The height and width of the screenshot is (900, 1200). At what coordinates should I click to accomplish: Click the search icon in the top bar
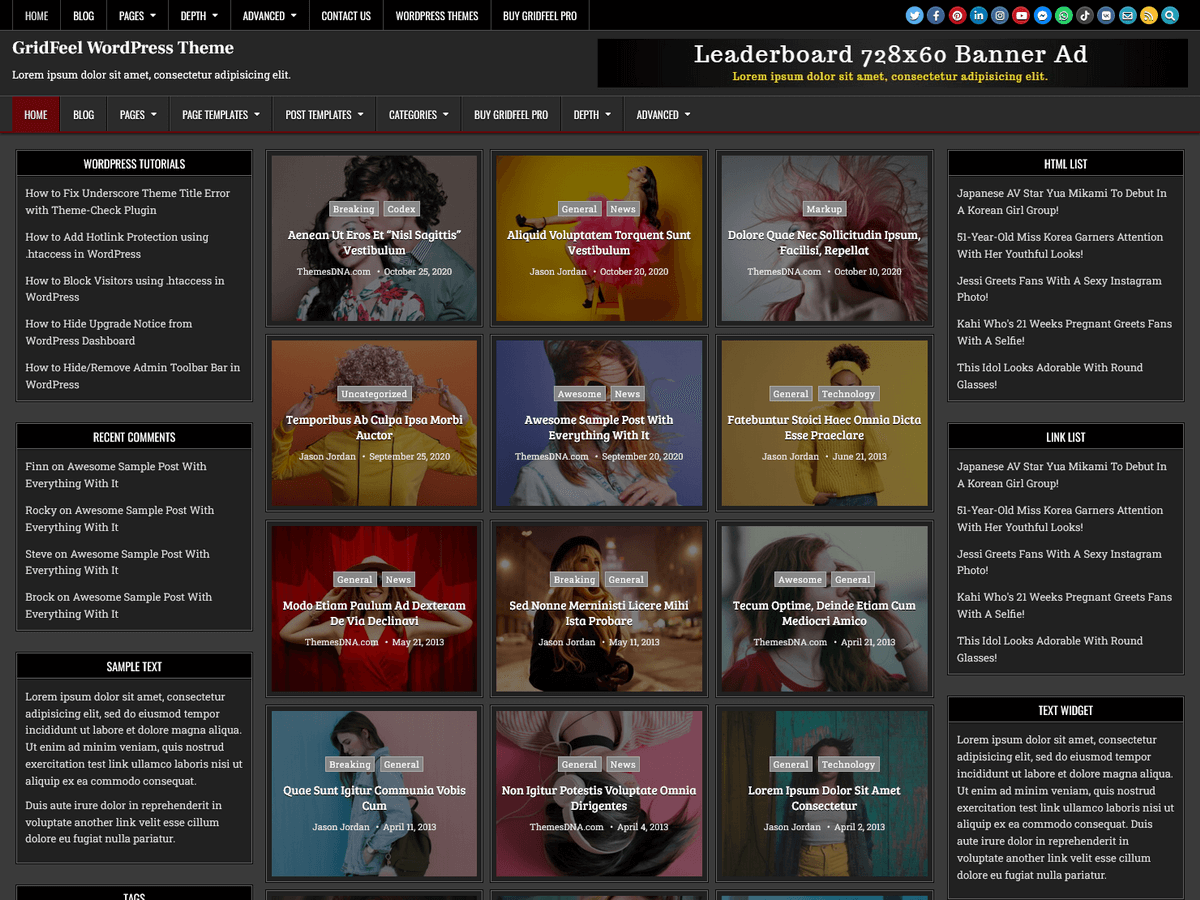(x=1170, y=16)
